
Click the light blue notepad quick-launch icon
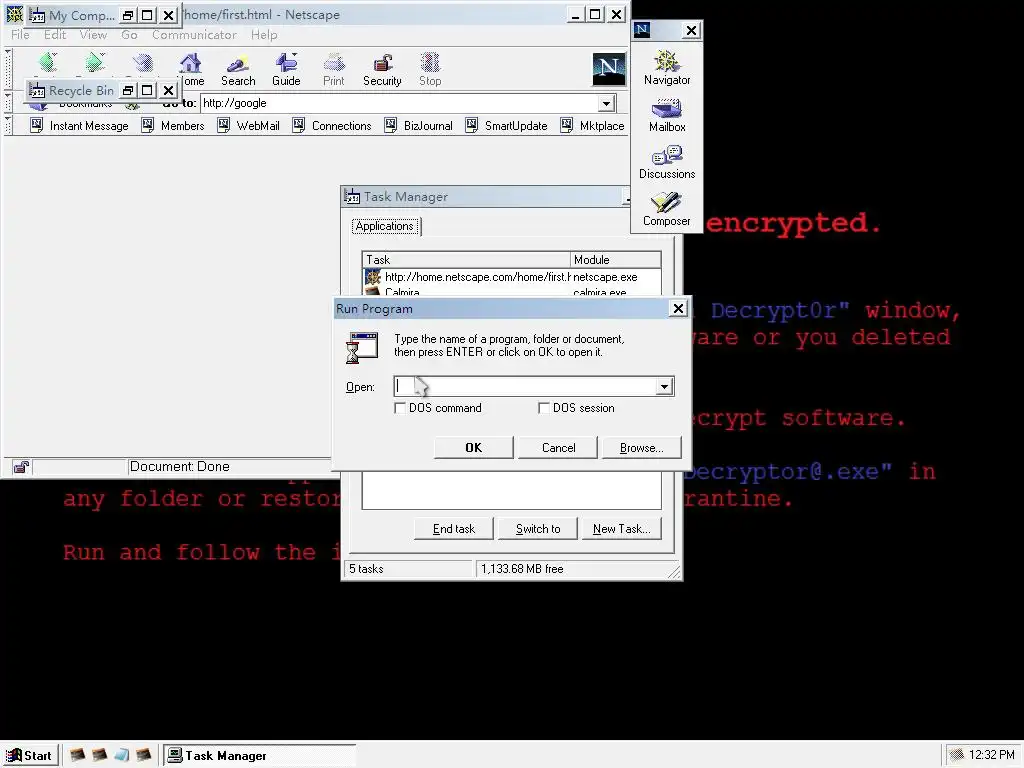[121, 755]
